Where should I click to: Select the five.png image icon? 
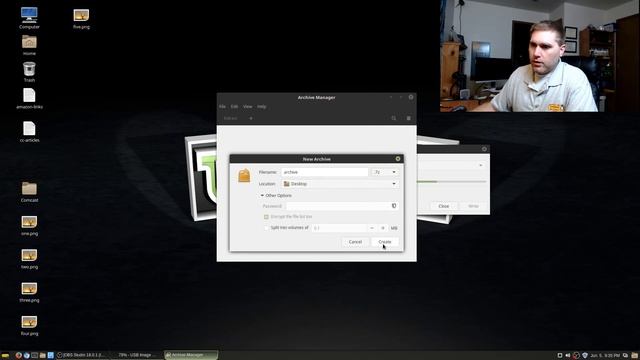(81, 18)
